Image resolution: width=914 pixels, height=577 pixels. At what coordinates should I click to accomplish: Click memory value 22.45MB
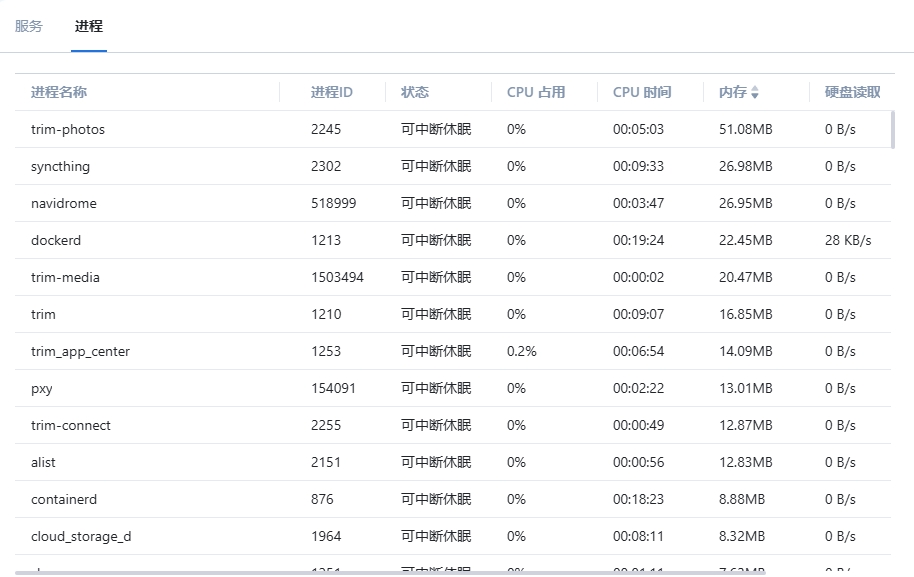tap(746, 240)
